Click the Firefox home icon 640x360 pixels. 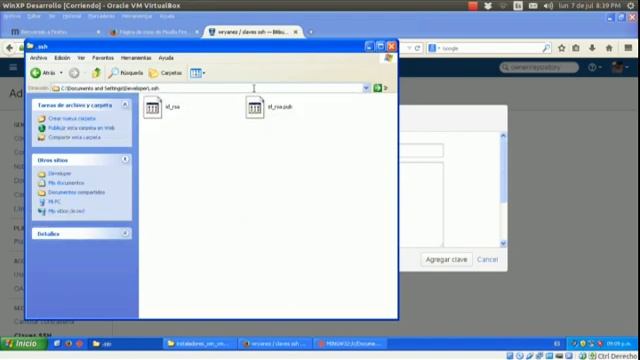click(609, 48)
